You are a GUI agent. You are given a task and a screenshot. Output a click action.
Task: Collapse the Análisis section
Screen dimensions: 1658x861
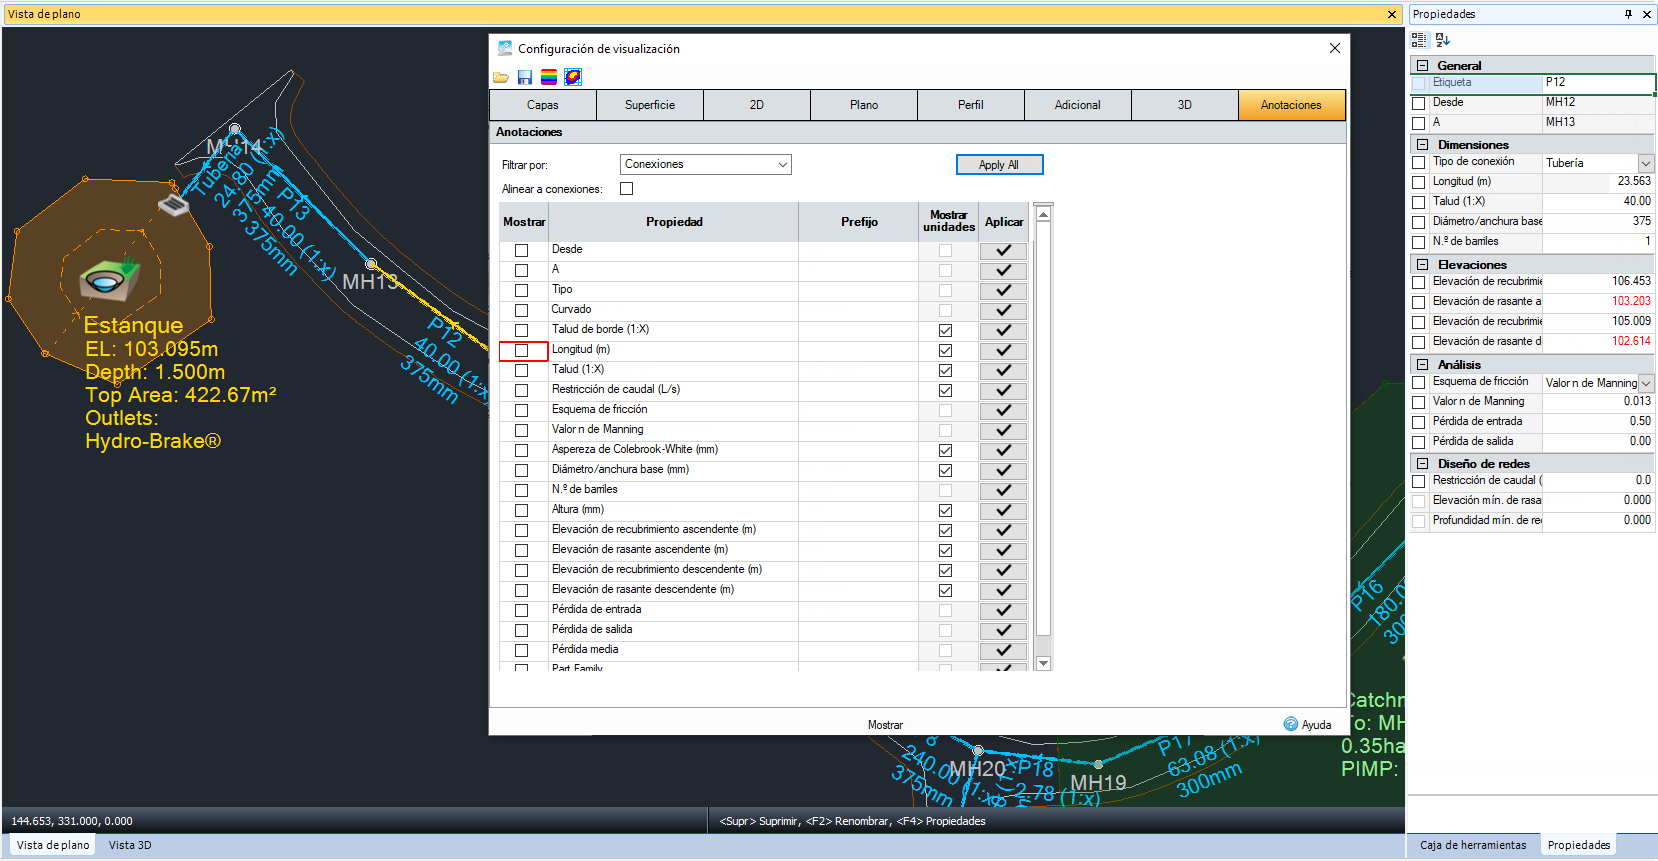pos(1422,364)
